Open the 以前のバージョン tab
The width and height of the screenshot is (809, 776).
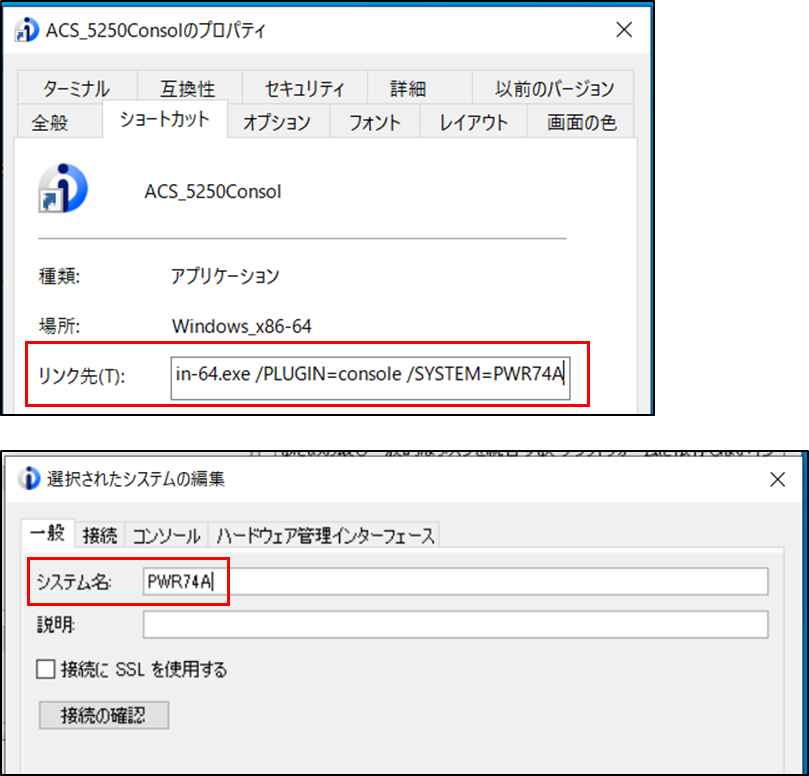click(x=553, y=88)
